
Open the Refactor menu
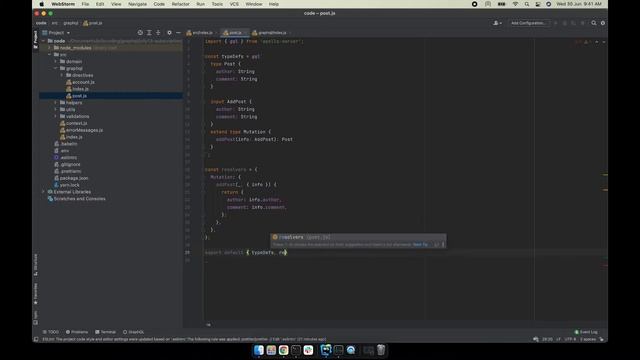180,4
